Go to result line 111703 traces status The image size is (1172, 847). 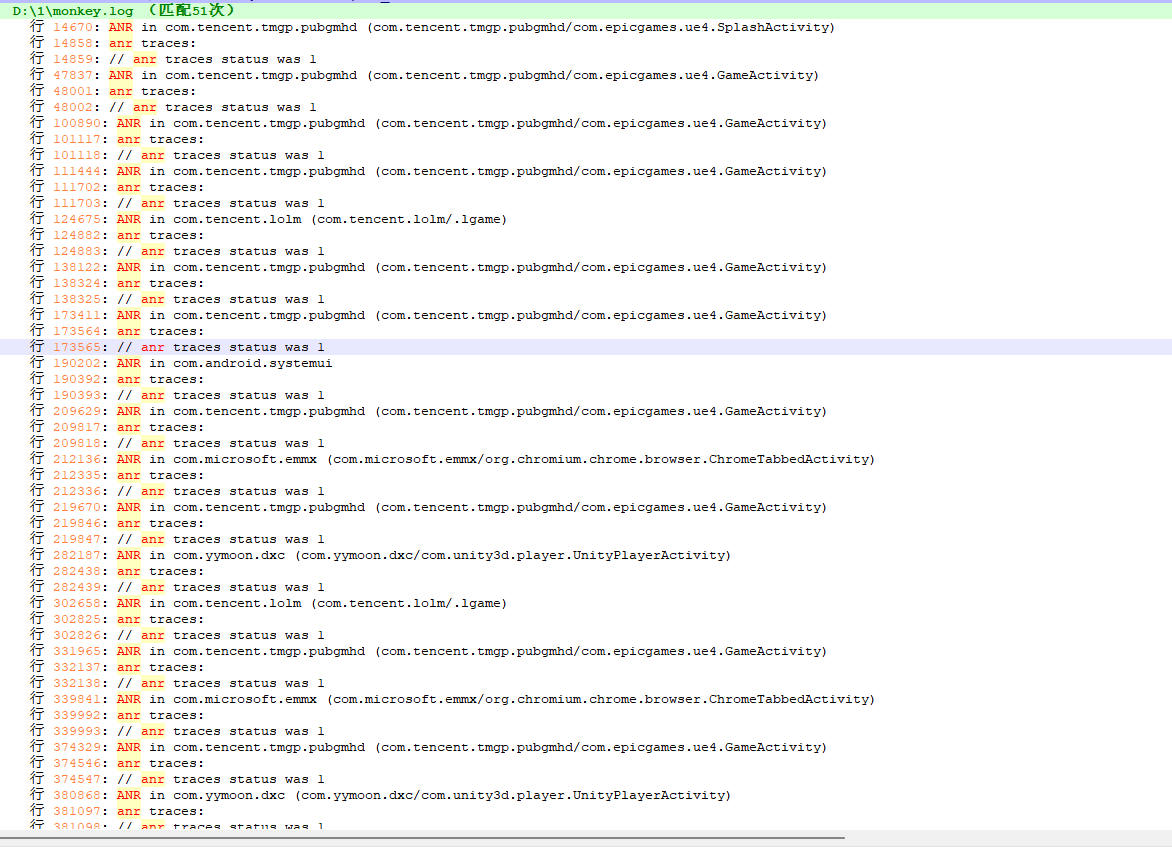click(x=586, y=203)
